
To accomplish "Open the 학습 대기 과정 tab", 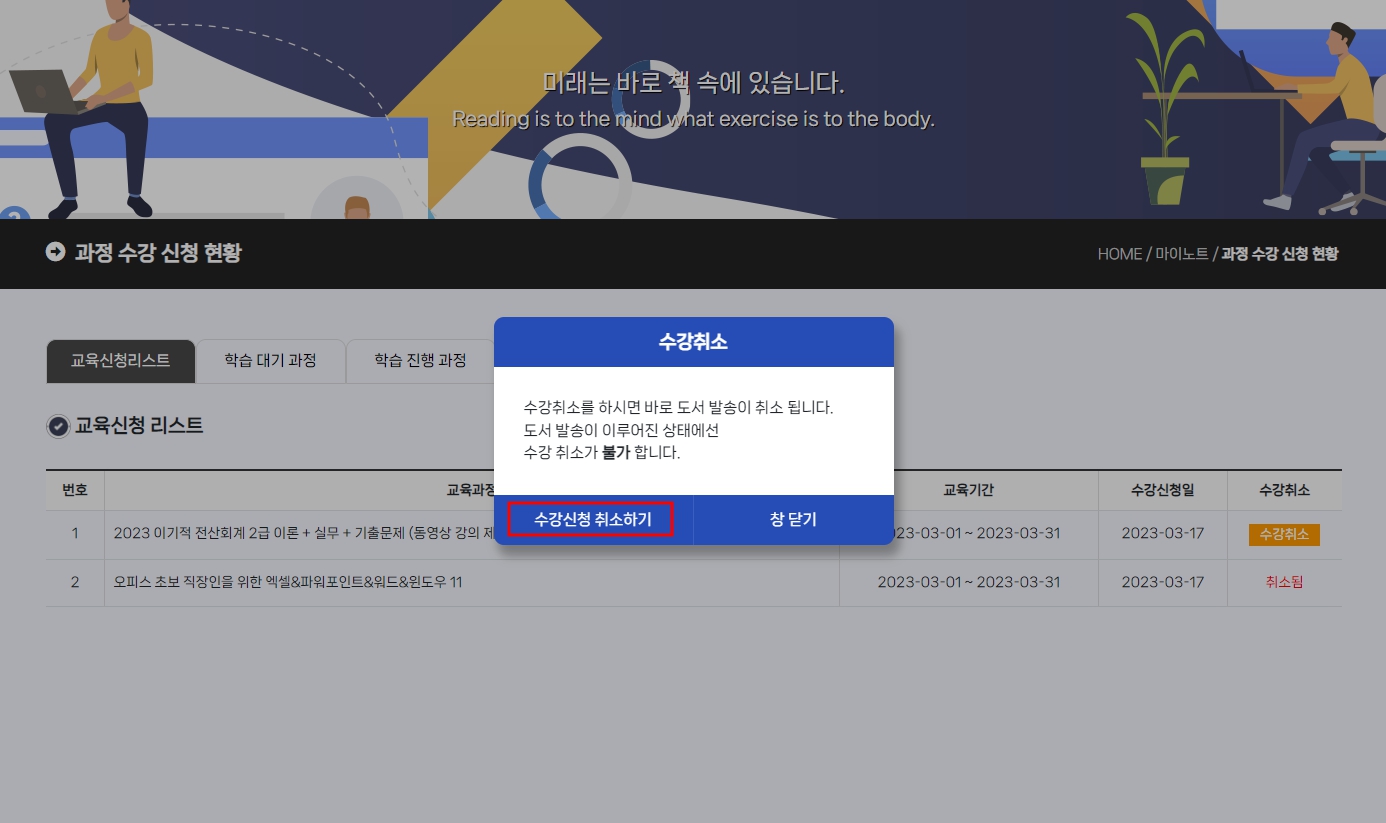I will [270, 361].
